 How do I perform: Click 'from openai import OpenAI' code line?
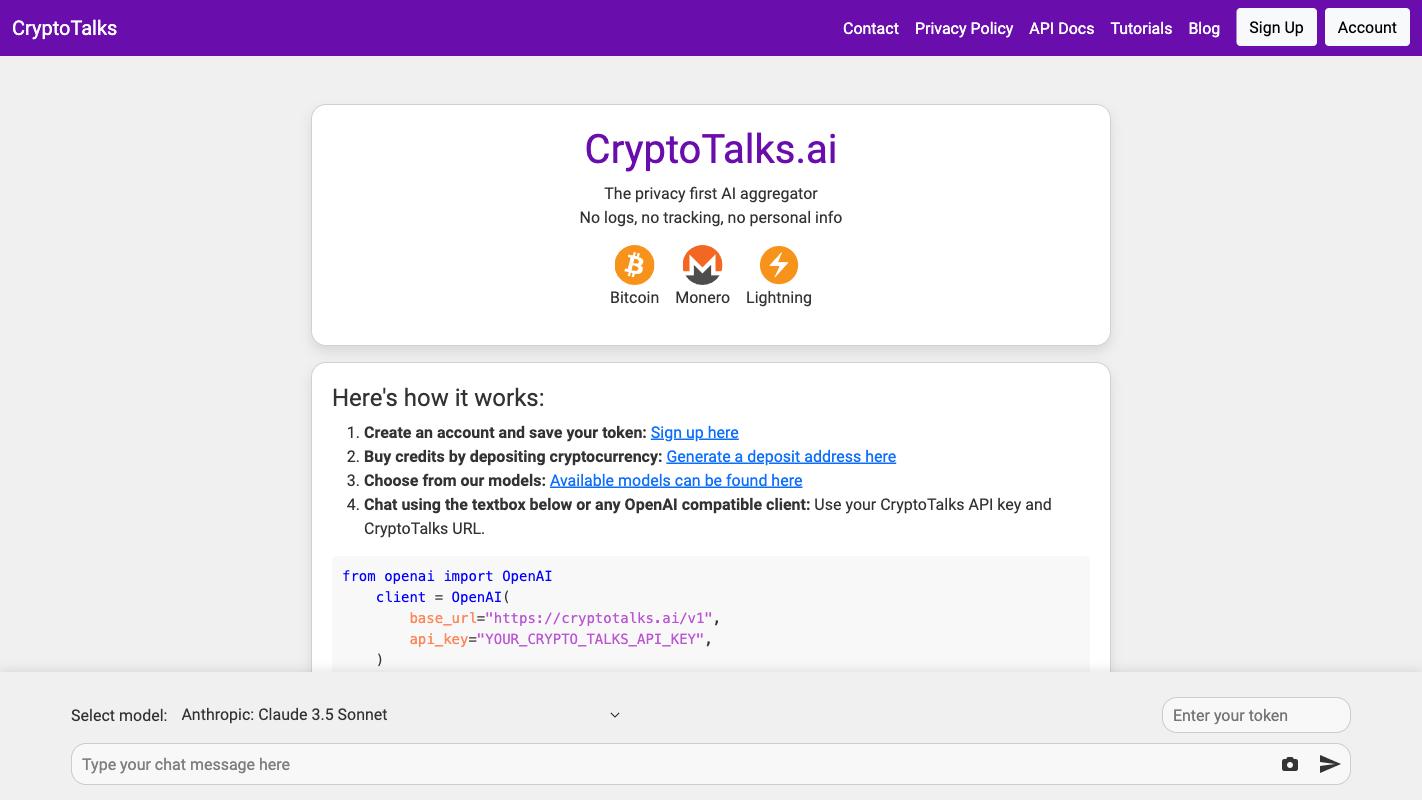(447, 576)
